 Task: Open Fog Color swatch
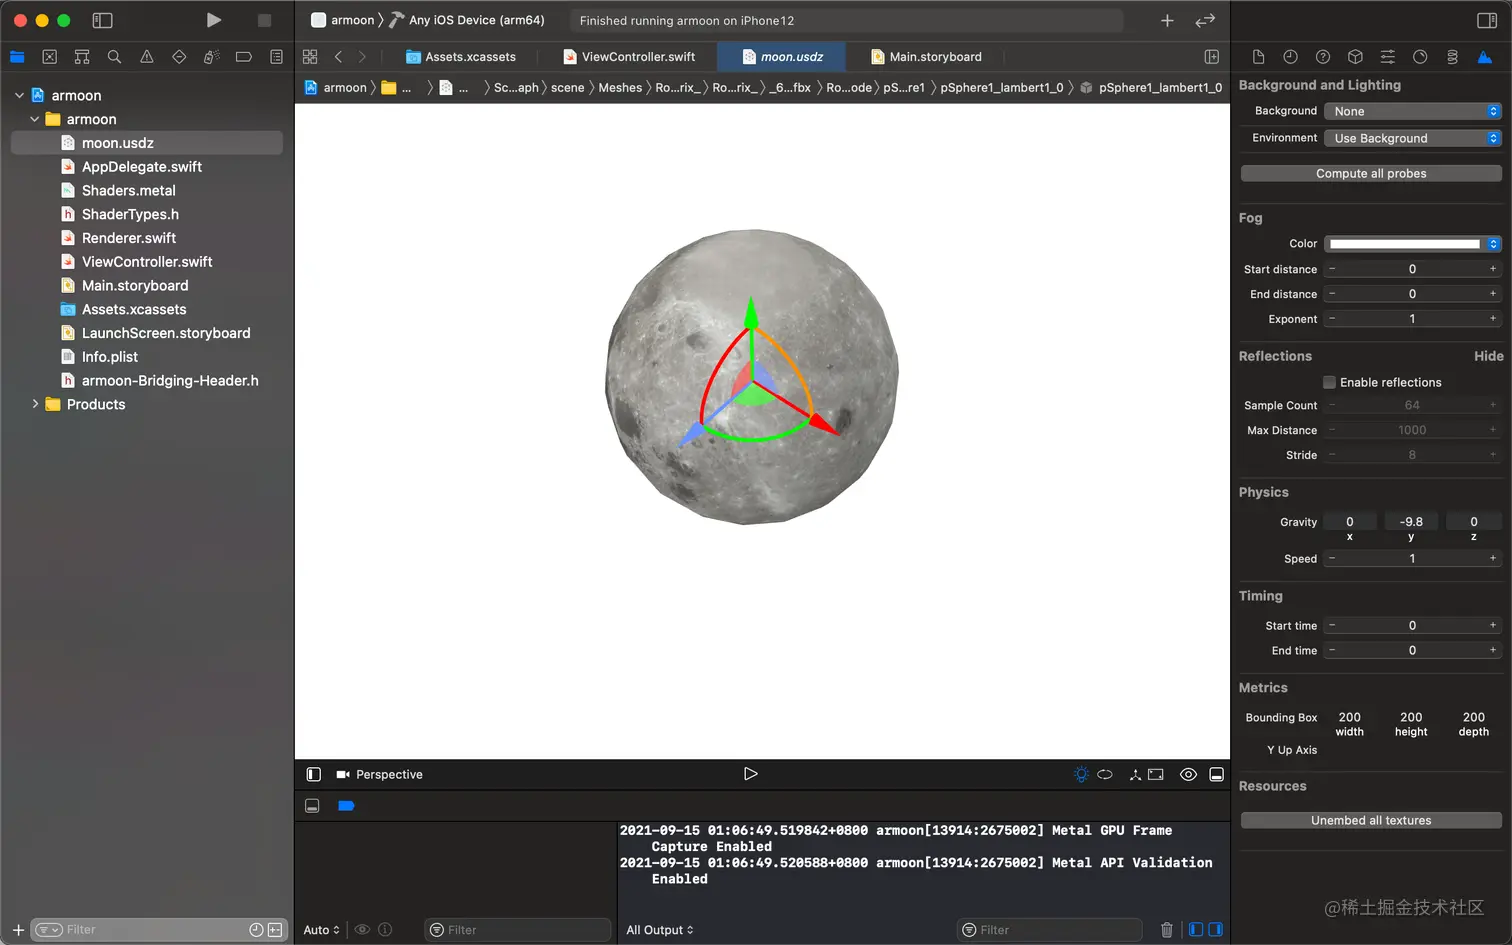tap(1404, 244)
